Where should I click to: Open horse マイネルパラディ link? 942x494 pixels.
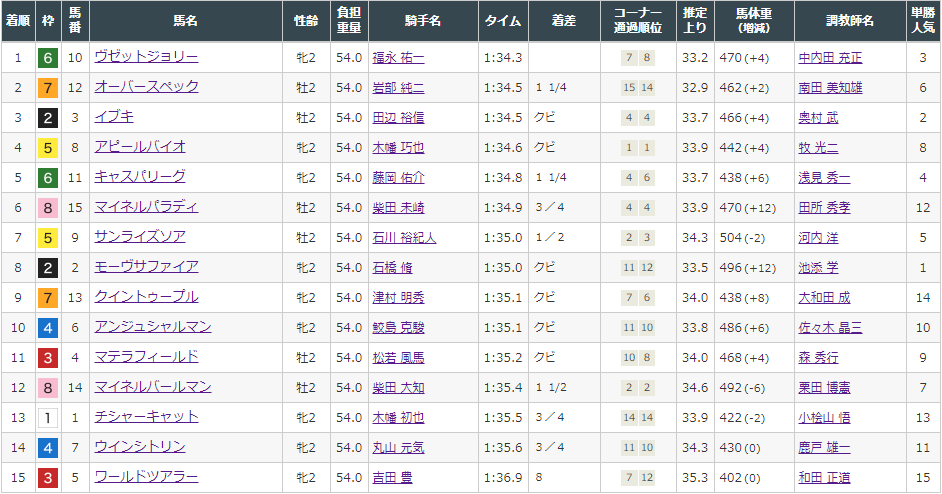(x=146, y=207)
